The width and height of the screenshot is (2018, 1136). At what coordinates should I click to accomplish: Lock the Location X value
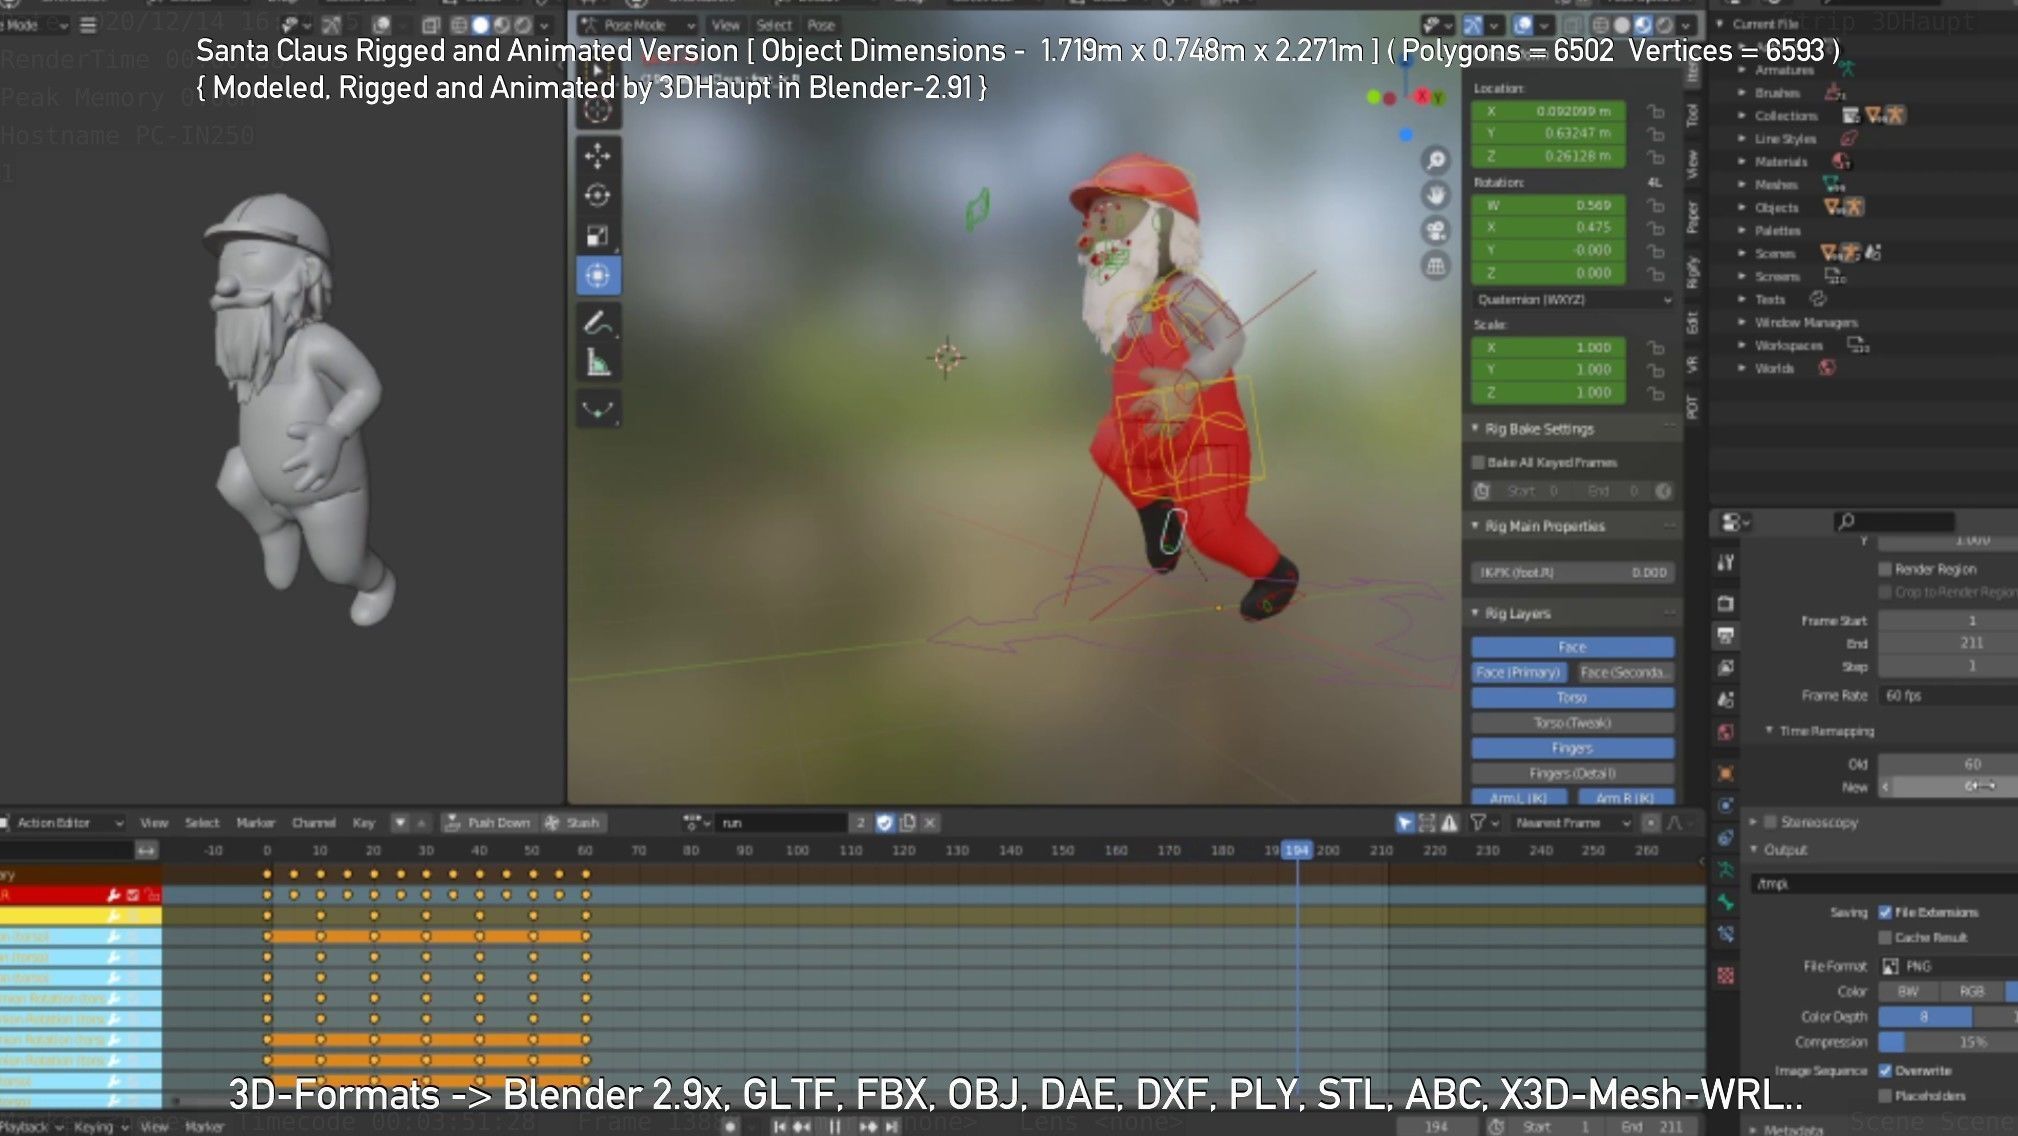click(1656, 111)
